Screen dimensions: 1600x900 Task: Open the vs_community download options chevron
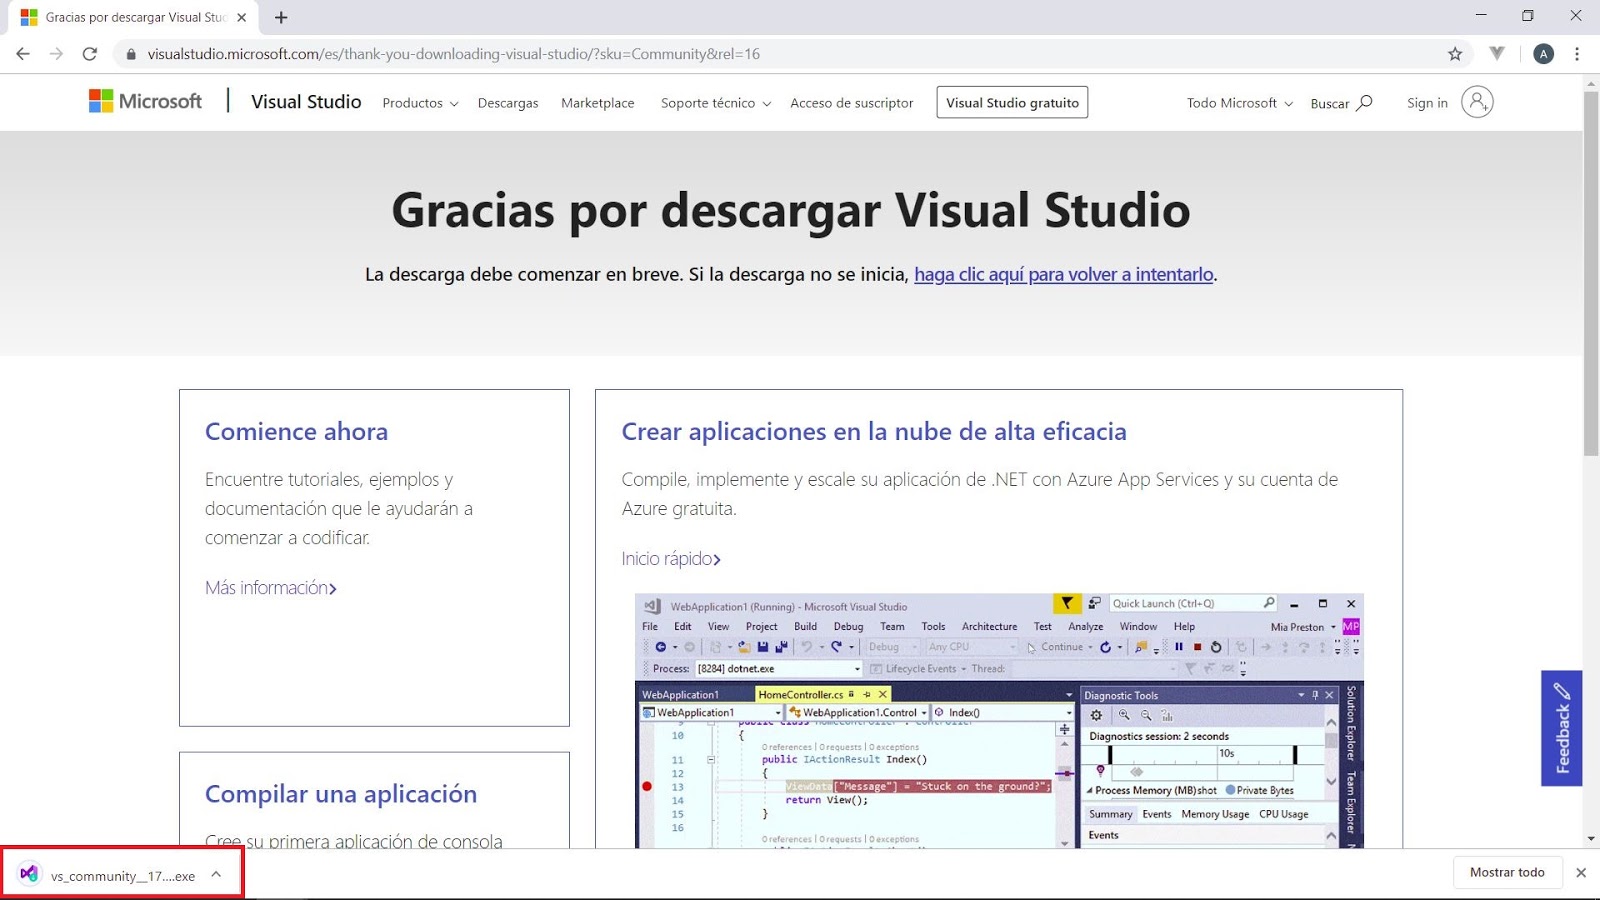pos(217,873)
